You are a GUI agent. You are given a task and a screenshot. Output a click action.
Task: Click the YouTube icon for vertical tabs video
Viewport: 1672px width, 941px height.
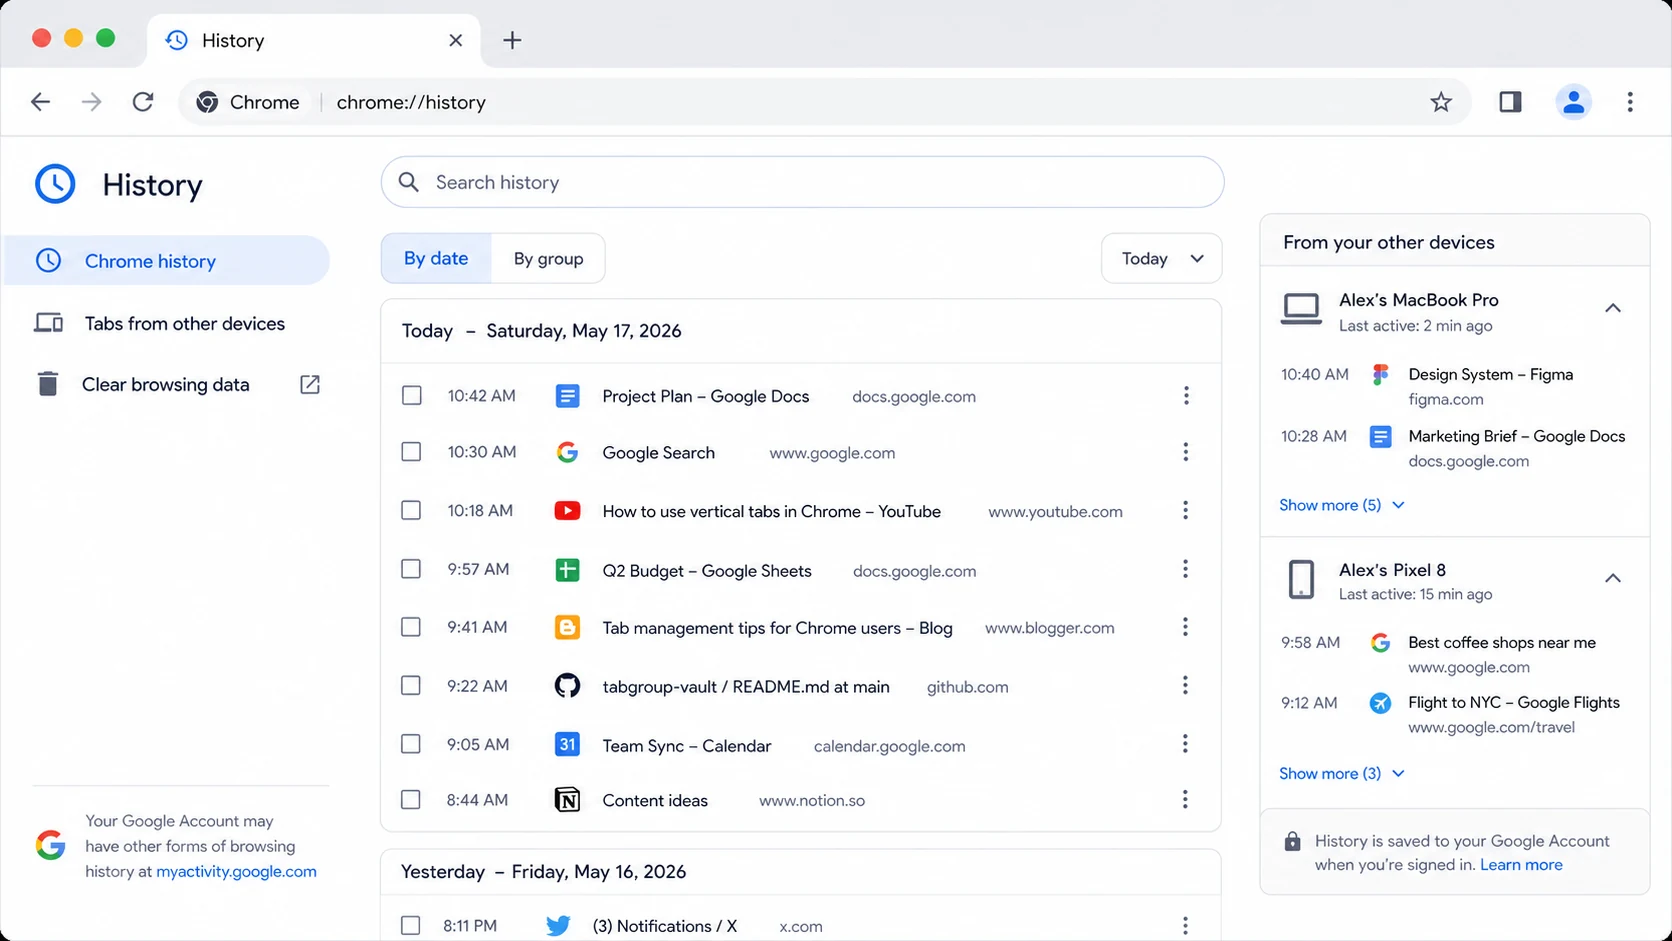click(567, 511)
